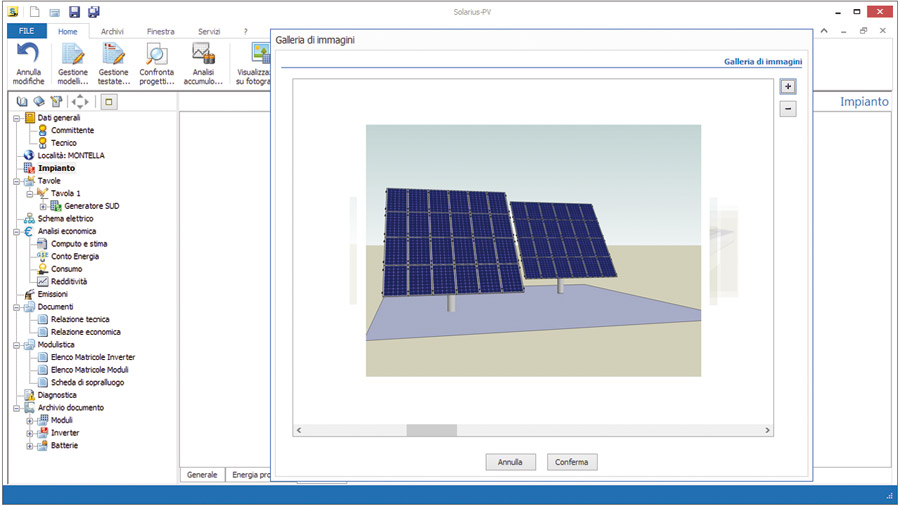This screenshot has width=900, height=509.
Task: Click the zoom in plus button in gallery
Action: click(x=788, y=87)
